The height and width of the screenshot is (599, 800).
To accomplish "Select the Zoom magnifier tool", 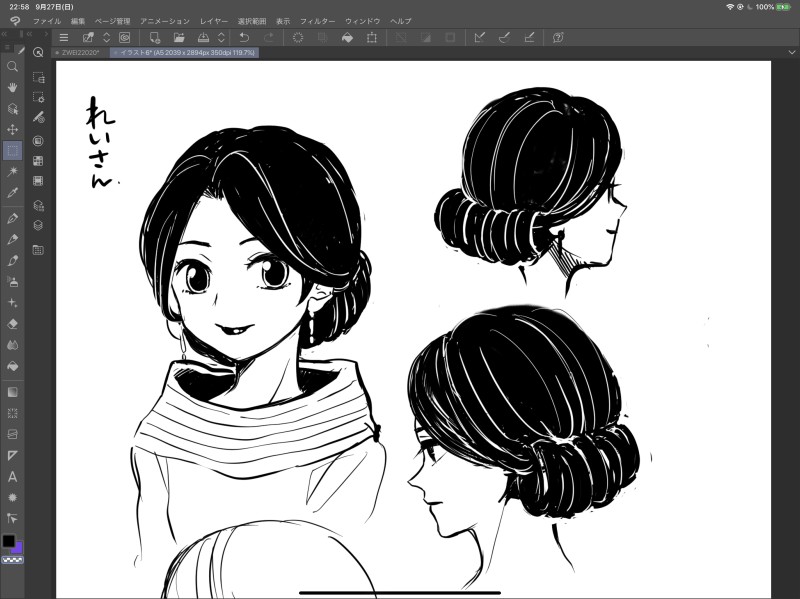I will click(x=12, y=66).
